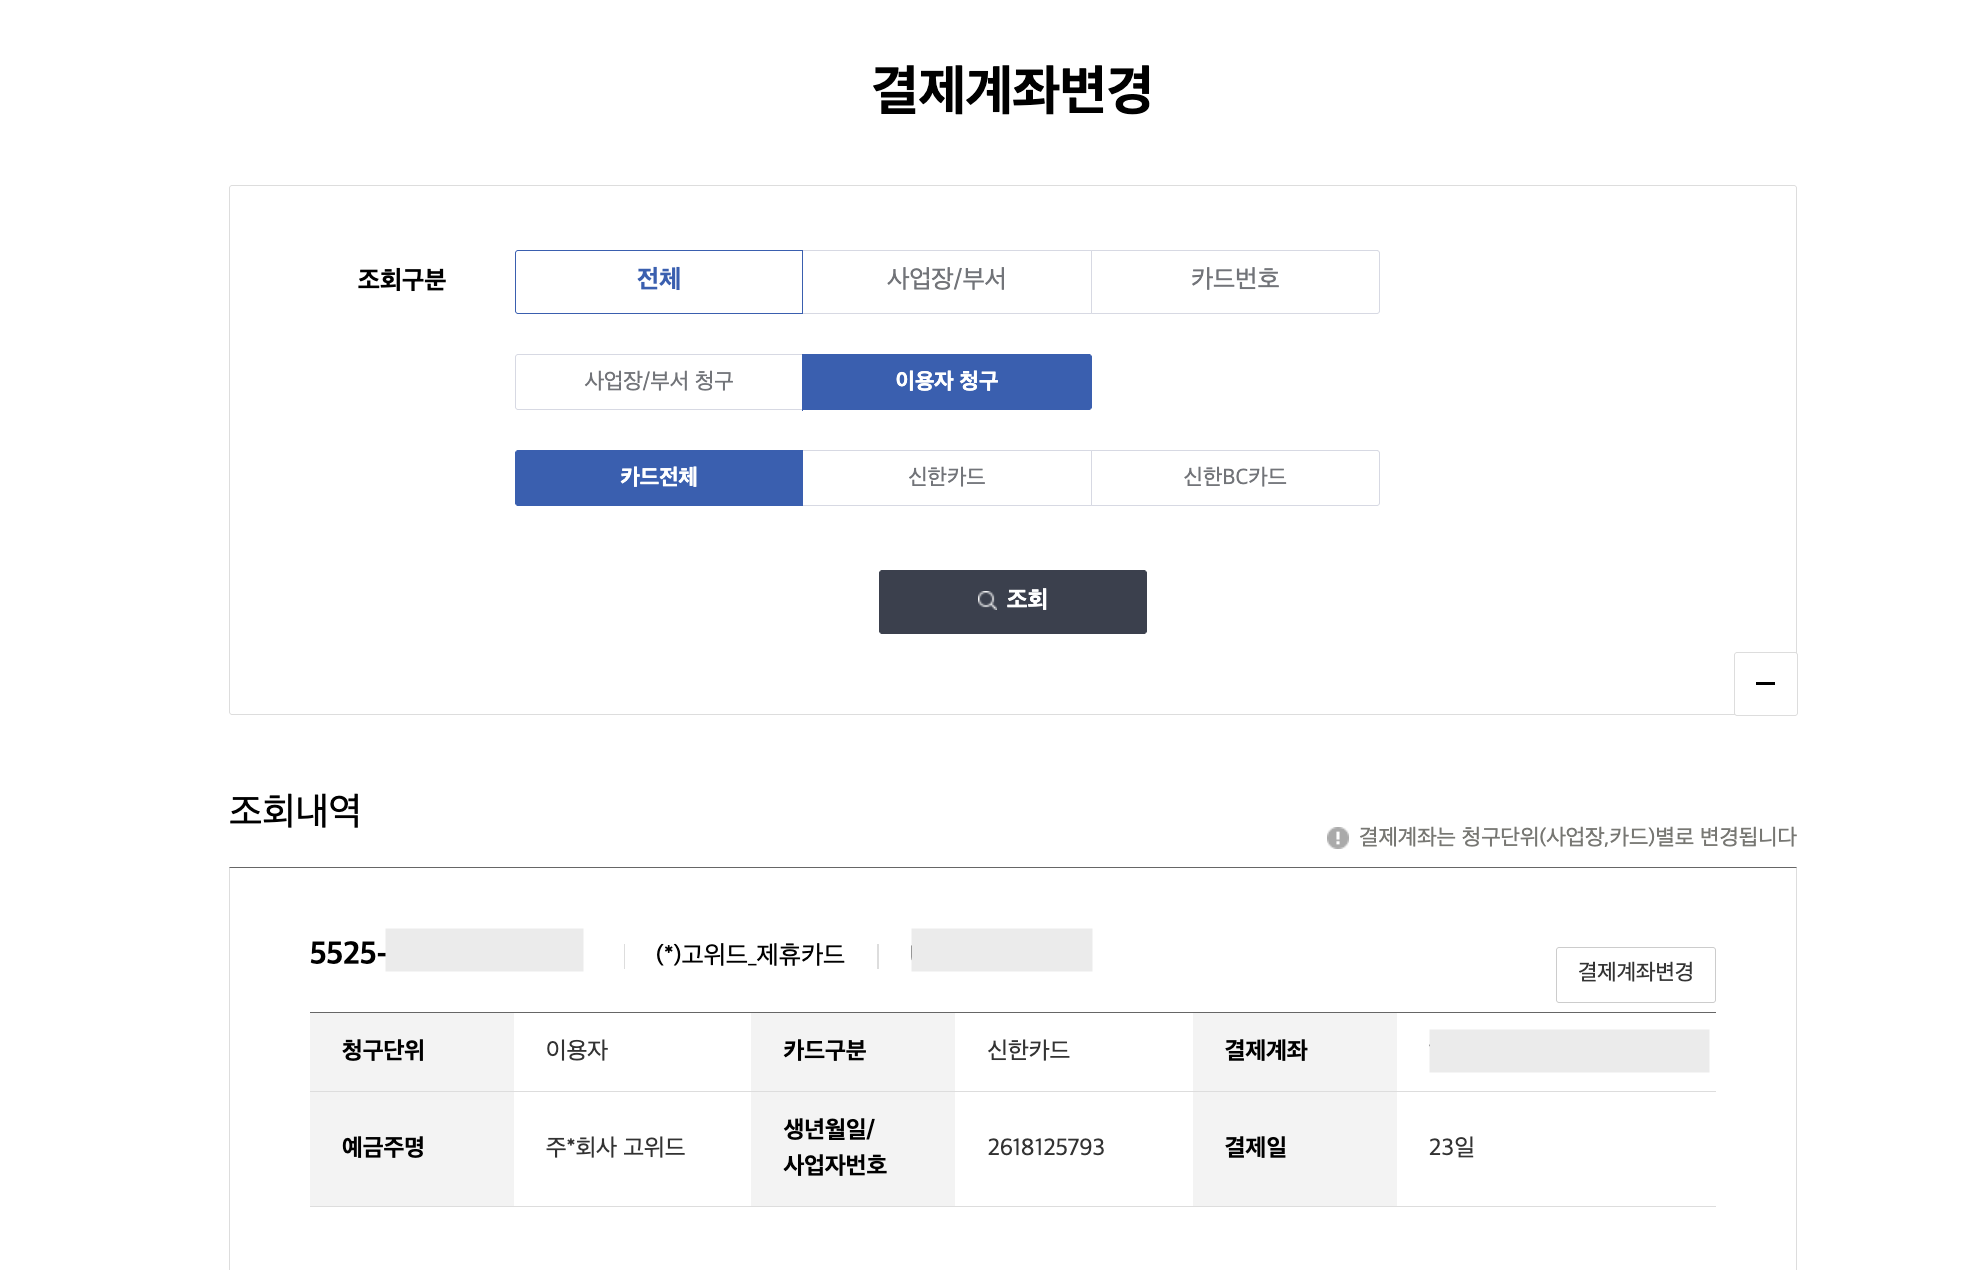The width and height of the screenshot is (1982, 1270).
Task: Click the exclamation info icon beside notice
Action: tap(1337, 838)
